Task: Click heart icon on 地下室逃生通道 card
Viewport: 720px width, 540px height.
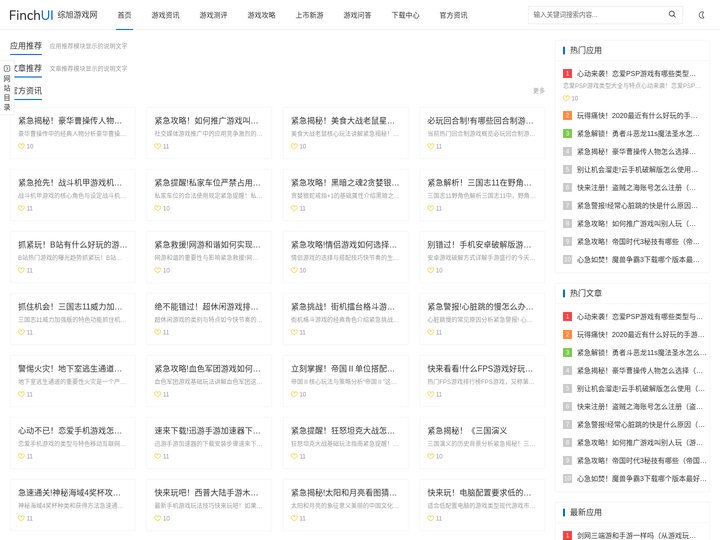Action: coord(21,394)
